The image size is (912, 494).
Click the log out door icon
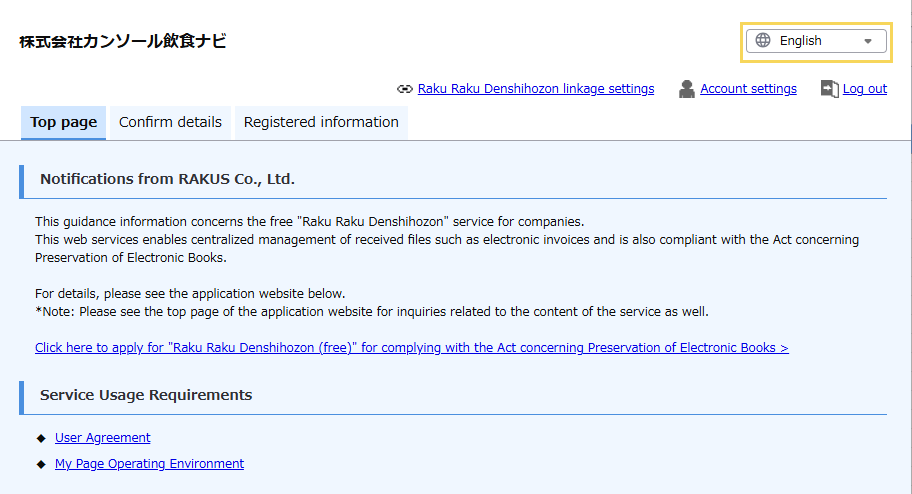point(829,89)
